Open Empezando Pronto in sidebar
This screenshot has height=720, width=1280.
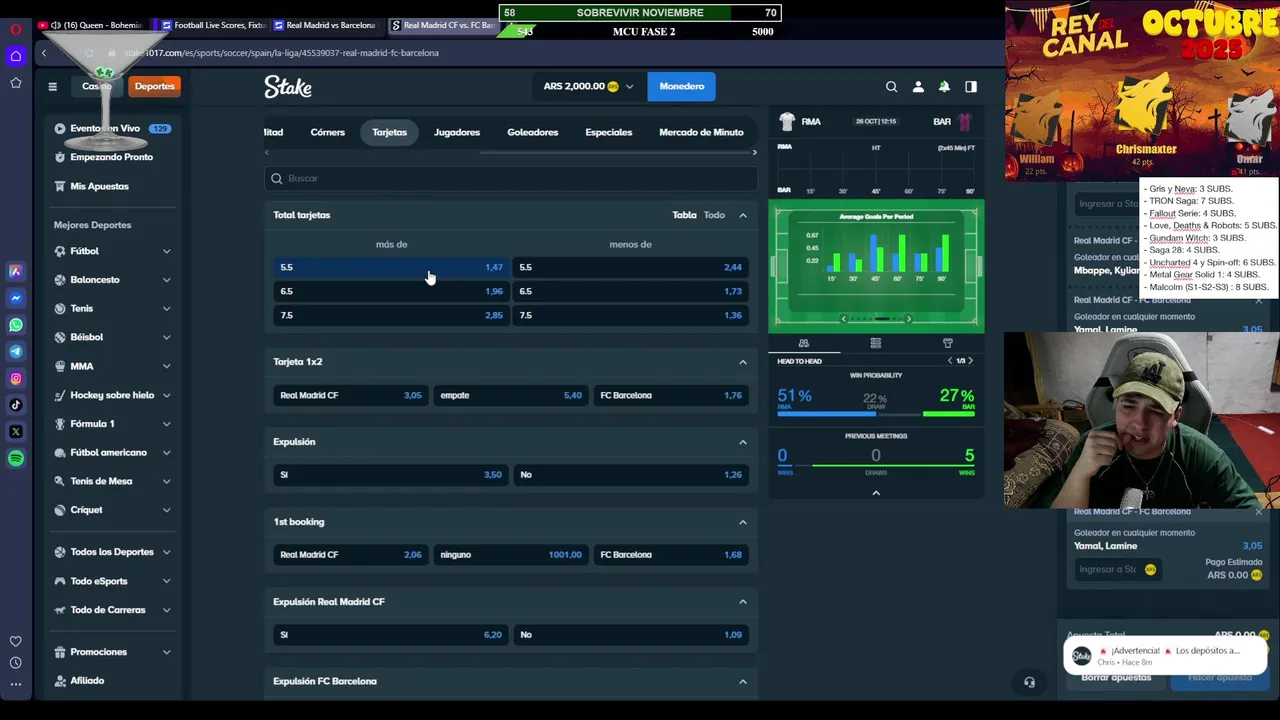pyautogui.click(x=111, y=157)
